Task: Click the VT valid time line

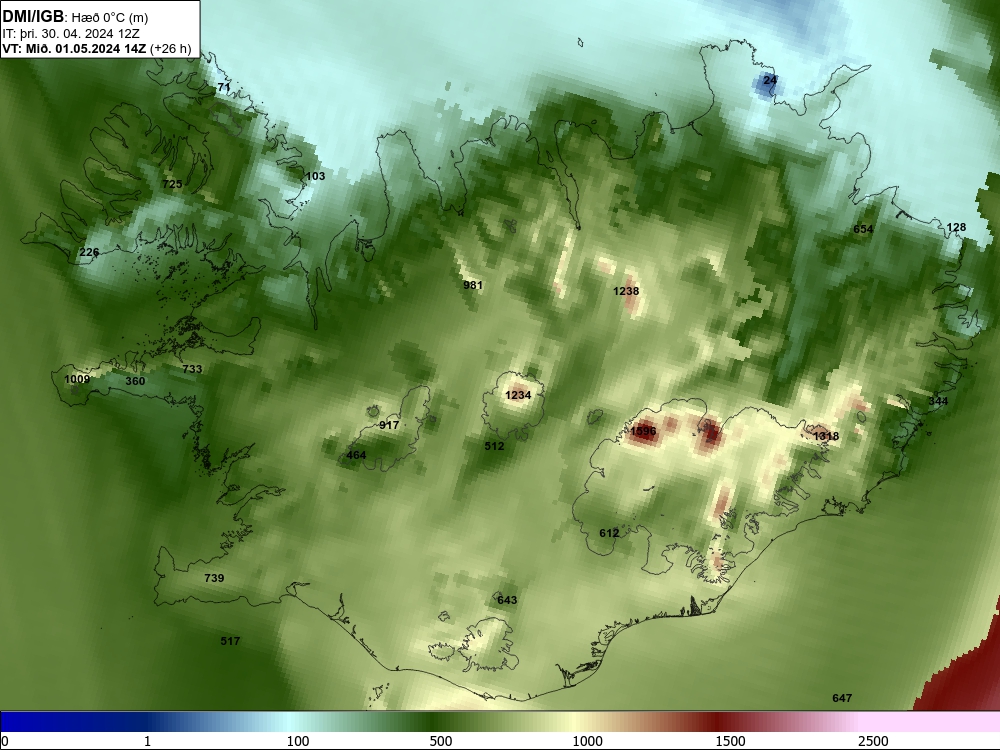Action: pyautogui.click(x=97, y=48)
